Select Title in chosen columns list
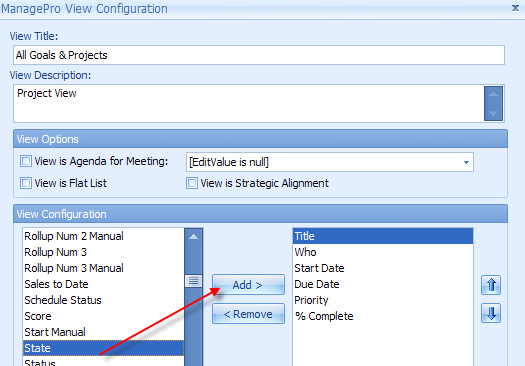Screen dimensions: 525x366 click(x=383, y=236)
